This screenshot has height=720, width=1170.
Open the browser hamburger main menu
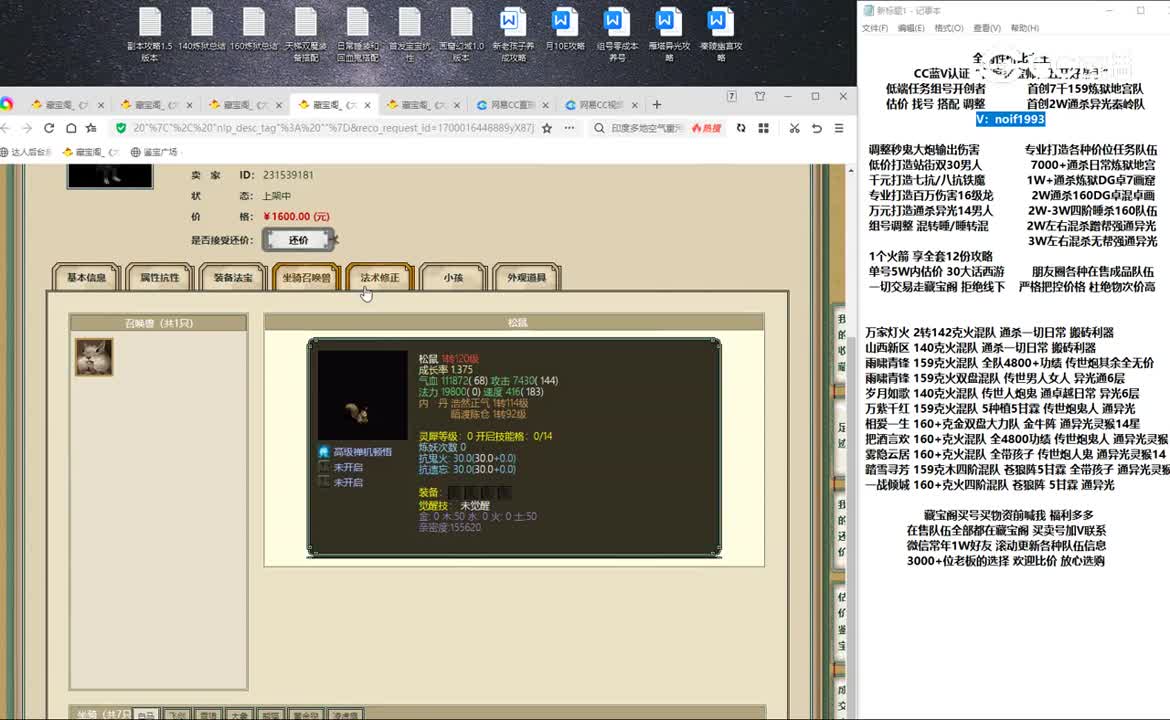coord(839,128)
